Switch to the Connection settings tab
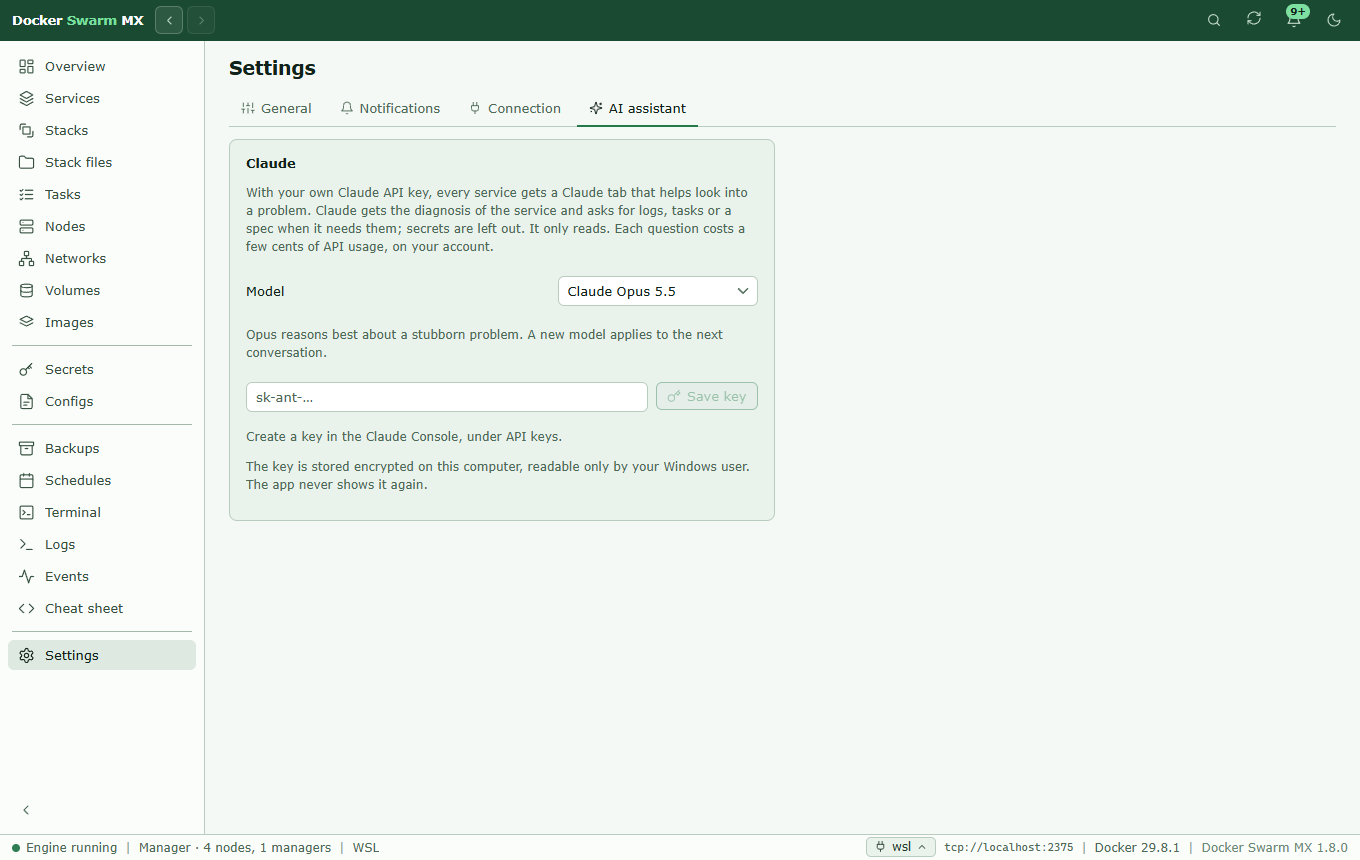 [515, 108]
